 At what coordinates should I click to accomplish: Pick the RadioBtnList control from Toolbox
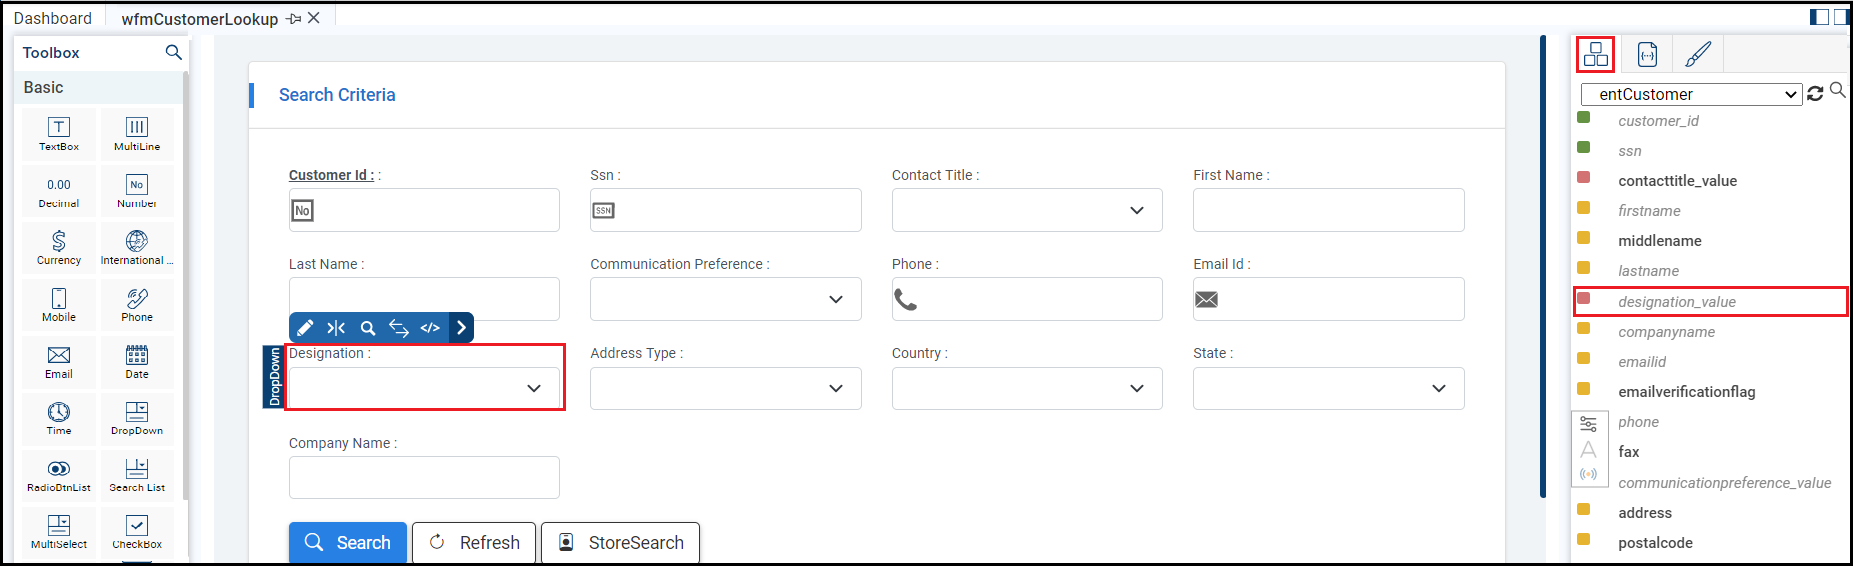tap(59, 475)
